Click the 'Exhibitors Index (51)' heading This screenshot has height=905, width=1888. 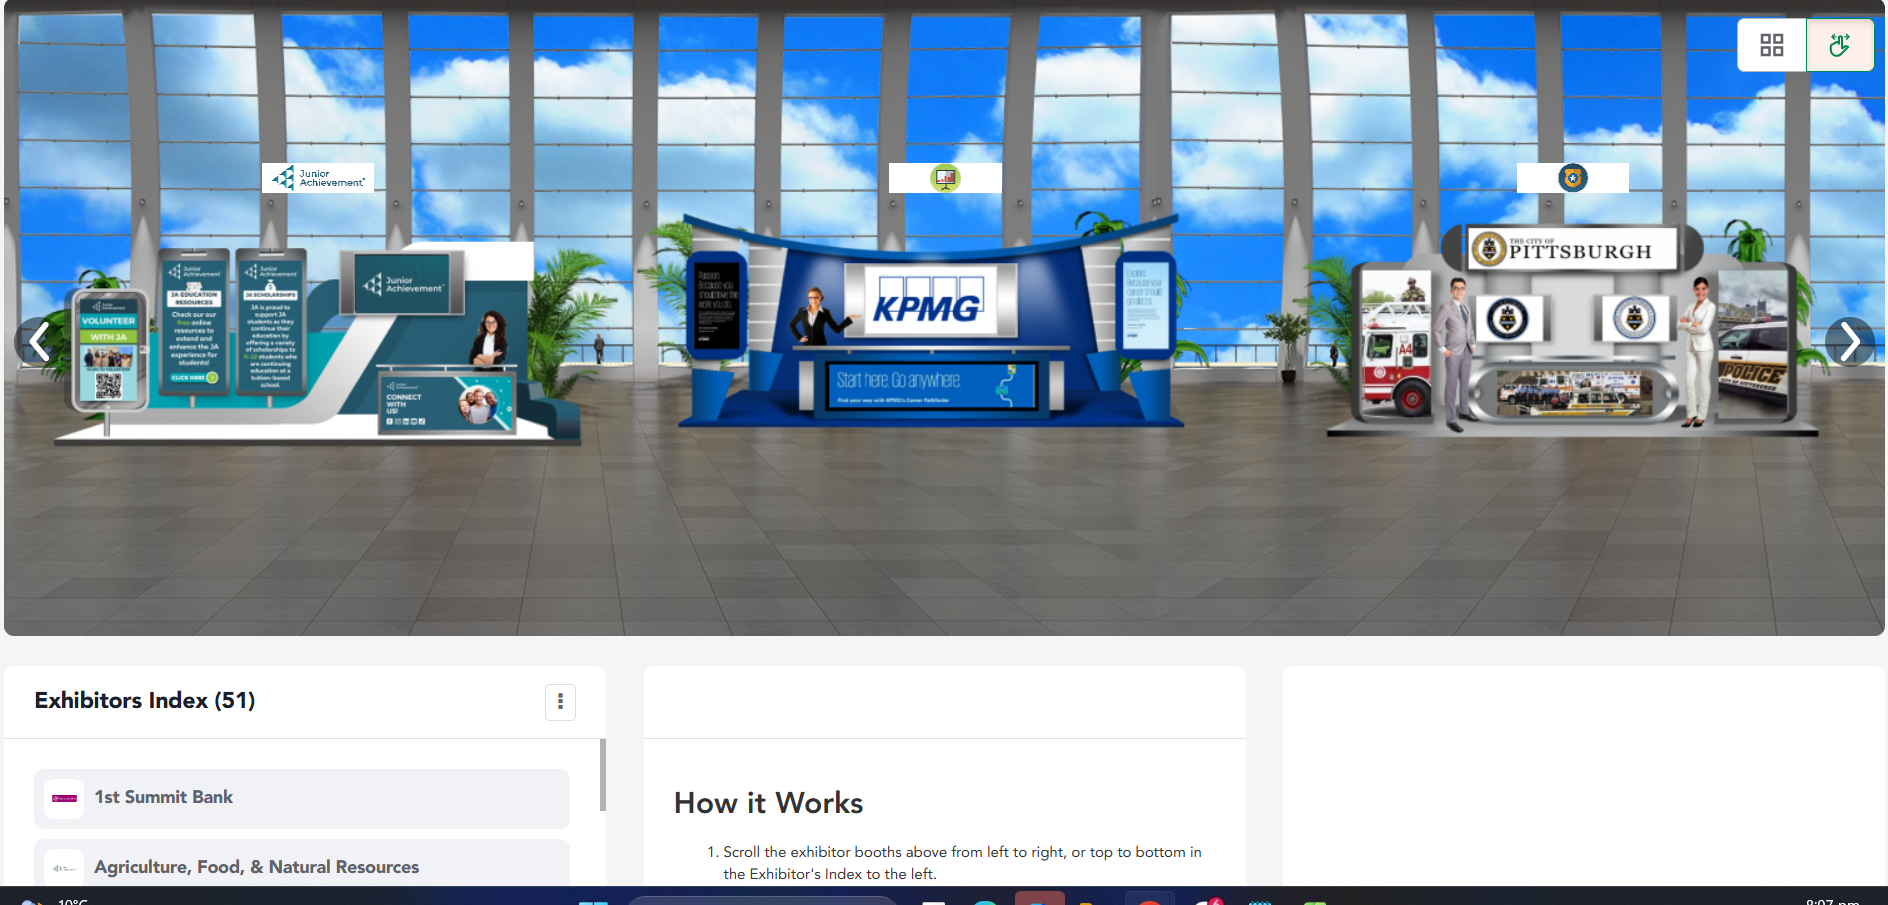click(145, 700)
